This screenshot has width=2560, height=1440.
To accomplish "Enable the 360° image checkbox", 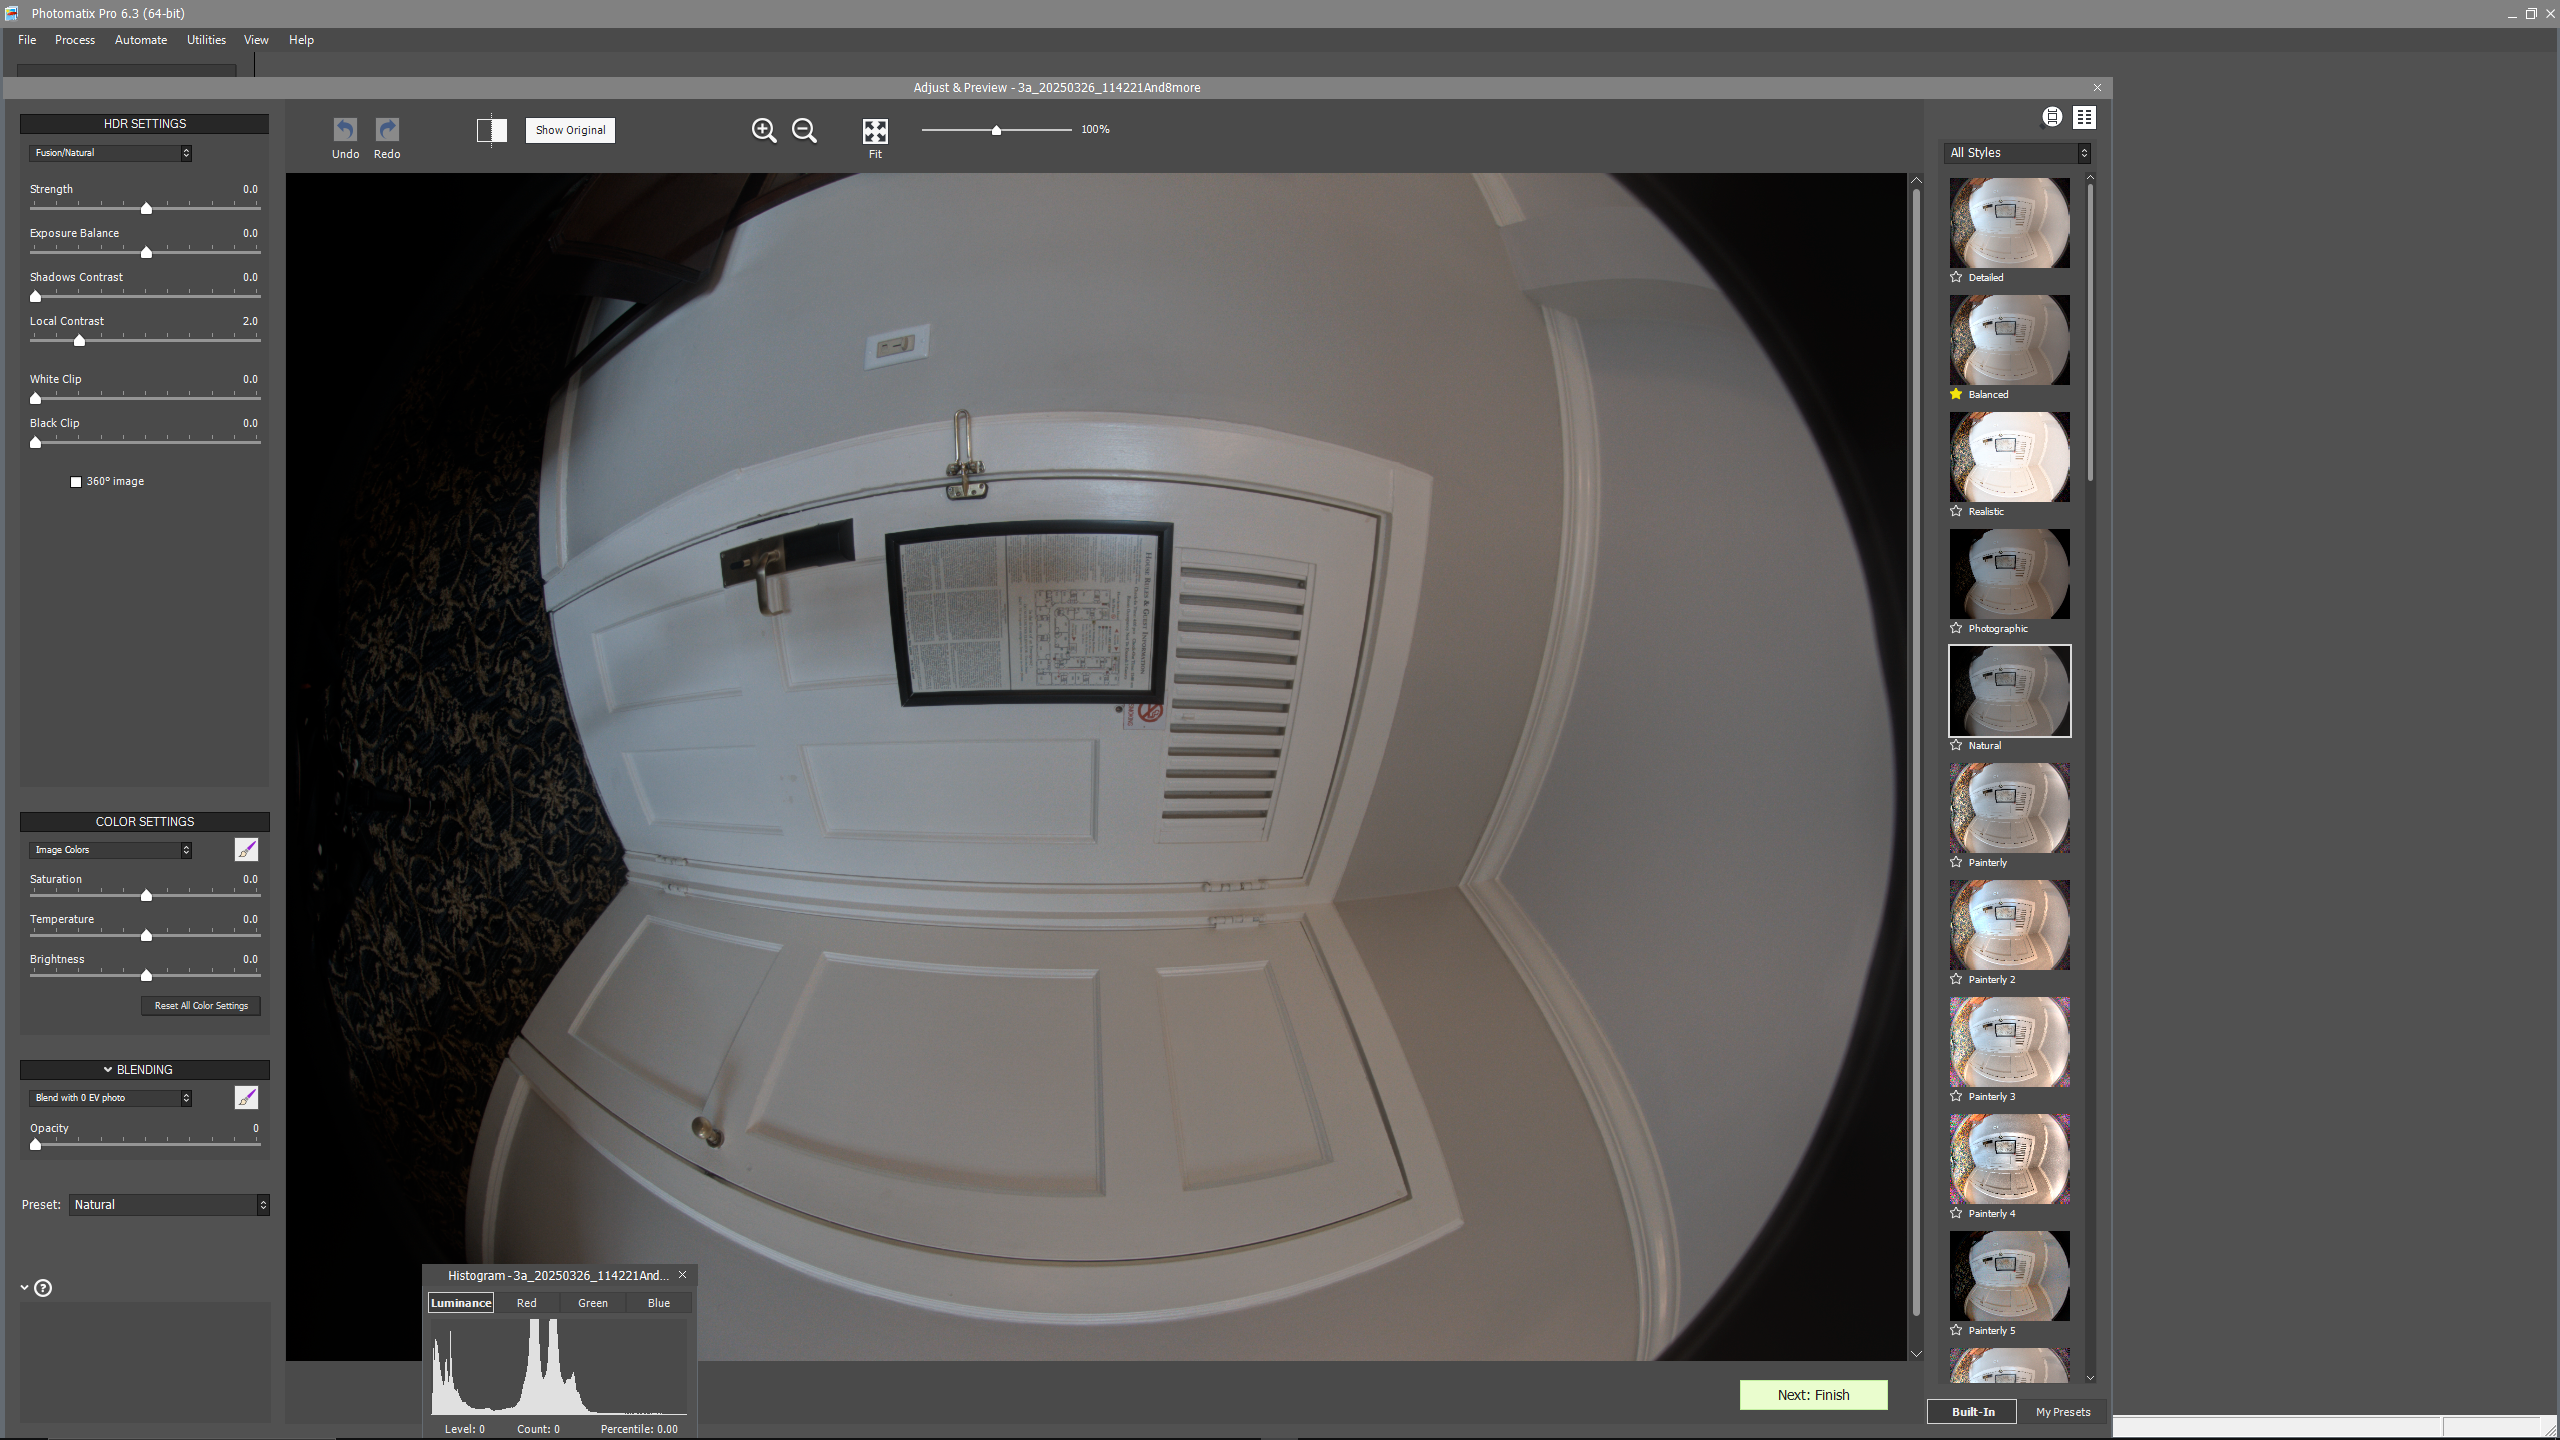I will pos(76,482).
